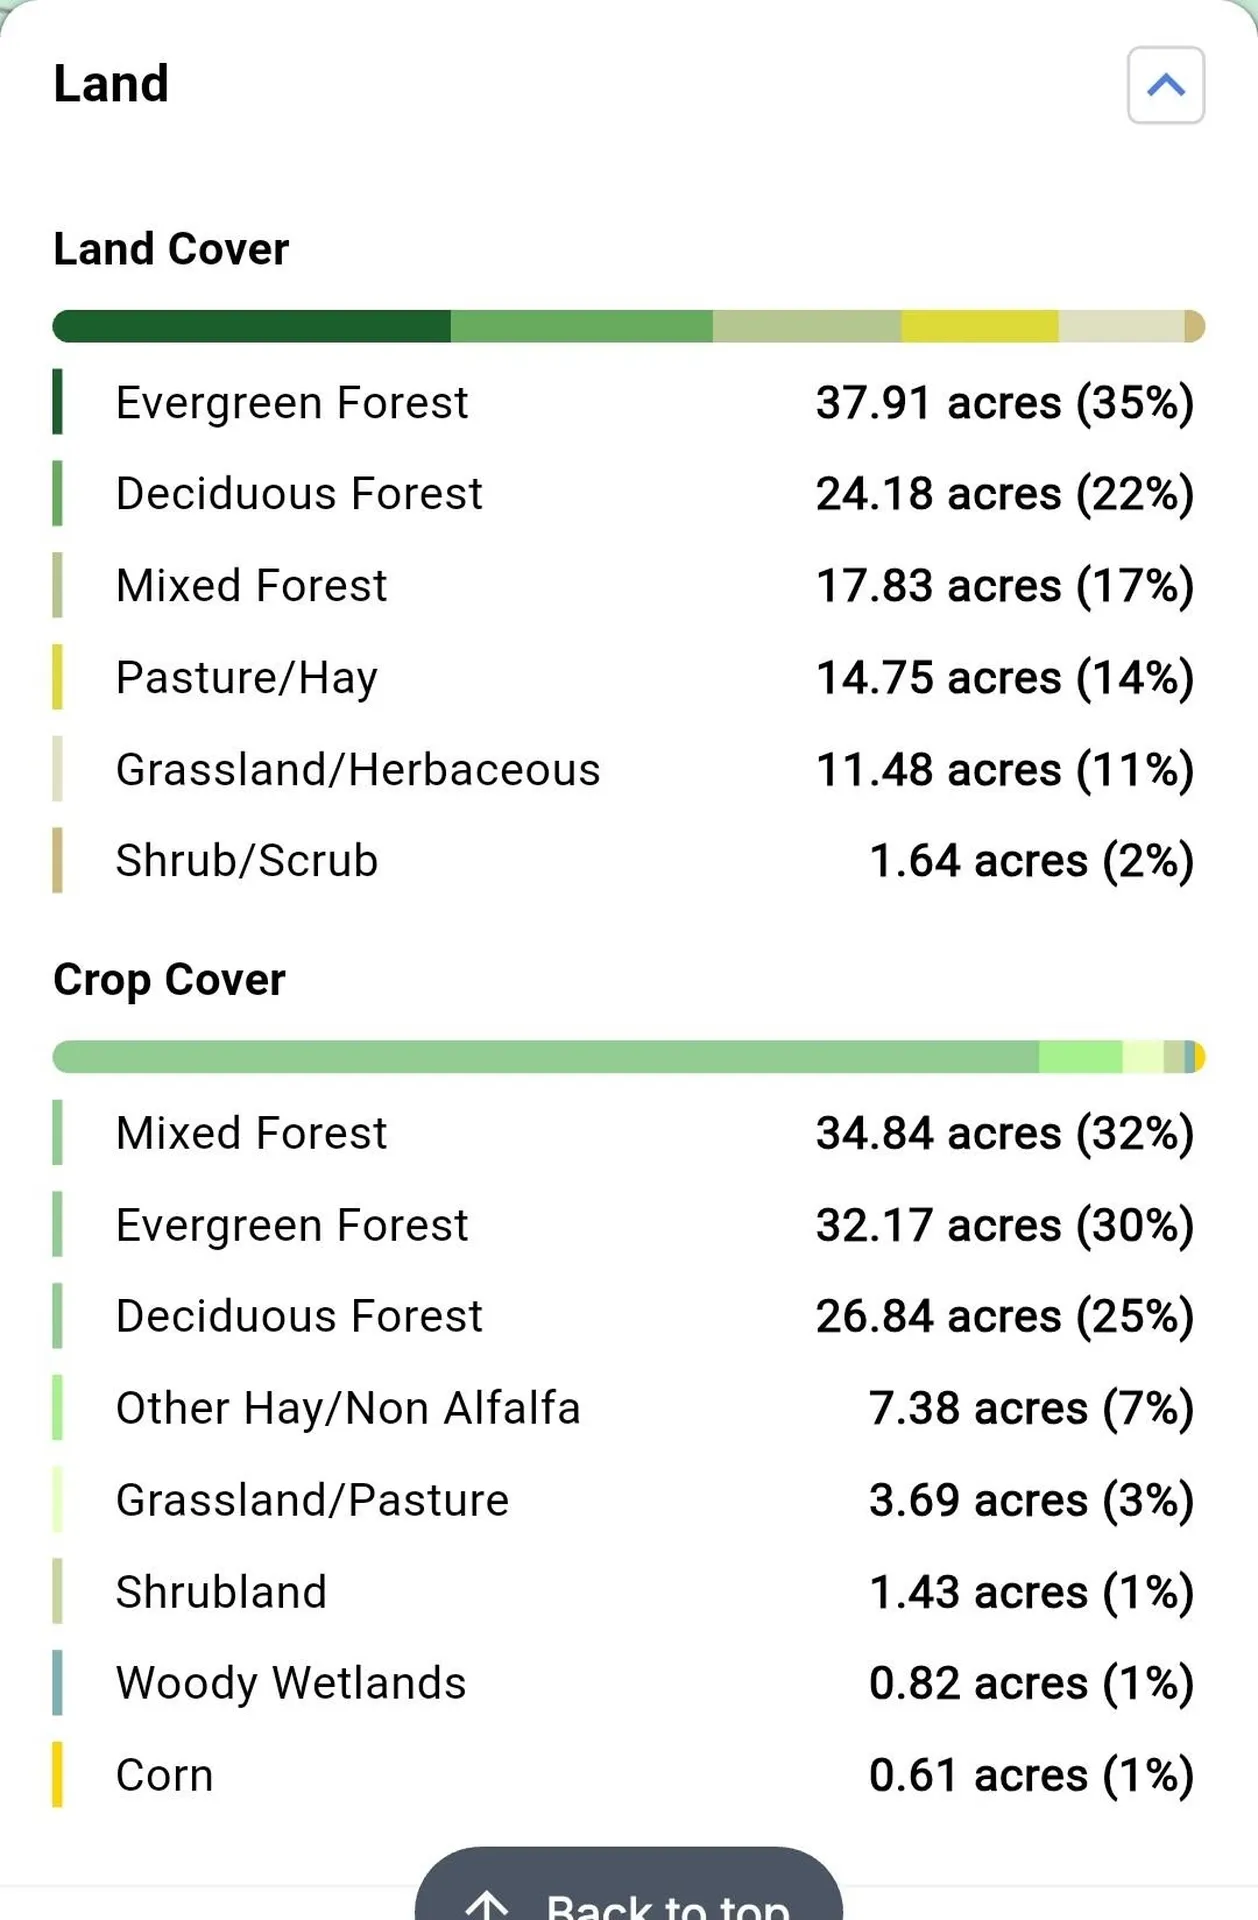
Task: Click the Grassland/Herbaceous legend color marker
Action: (x=57, y=769)
